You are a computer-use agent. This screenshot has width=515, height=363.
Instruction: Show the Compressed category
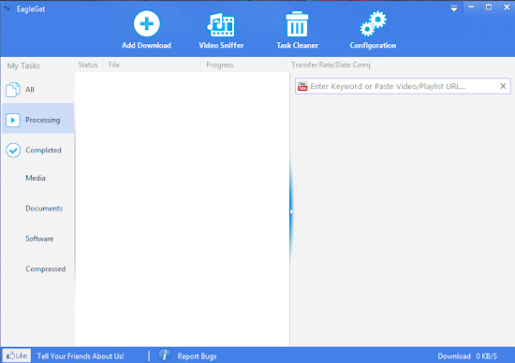[45, 269]
